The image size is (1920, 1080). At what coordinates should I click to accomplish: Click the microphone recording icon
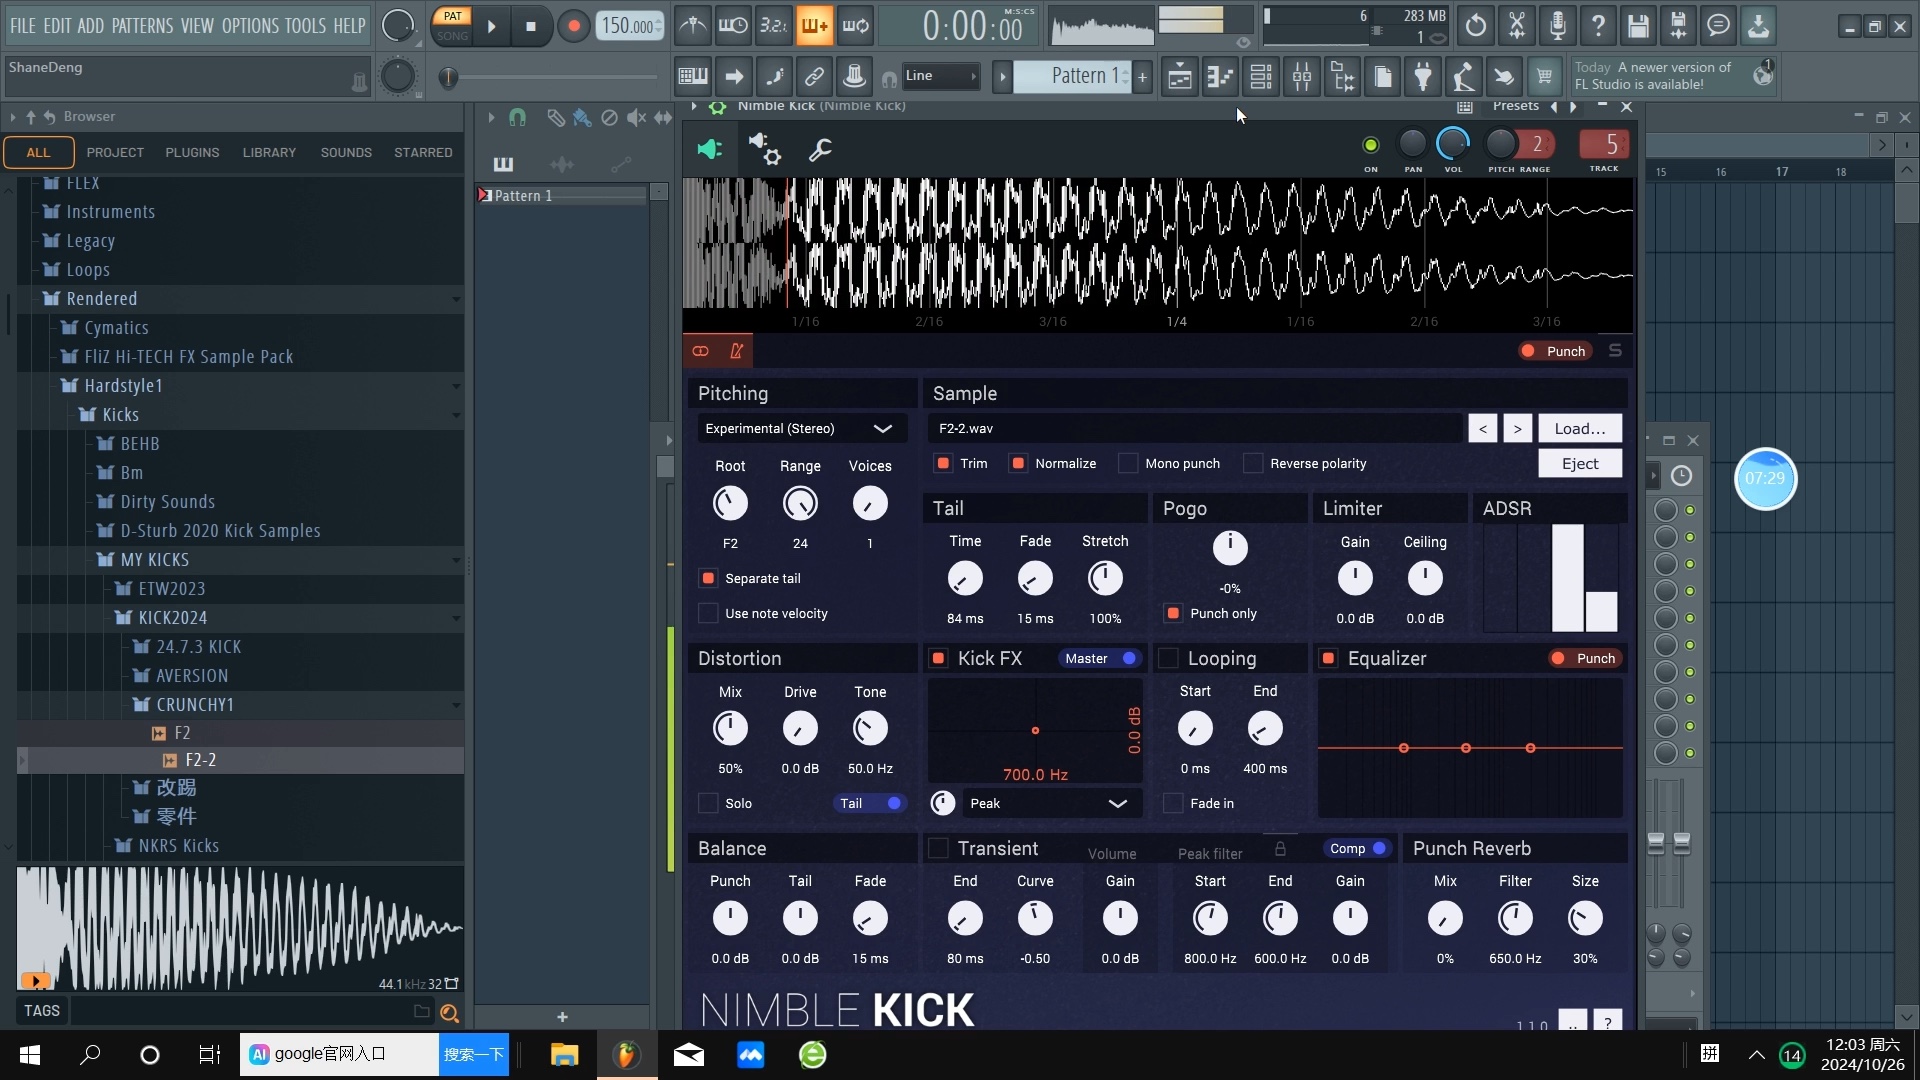1557,26
